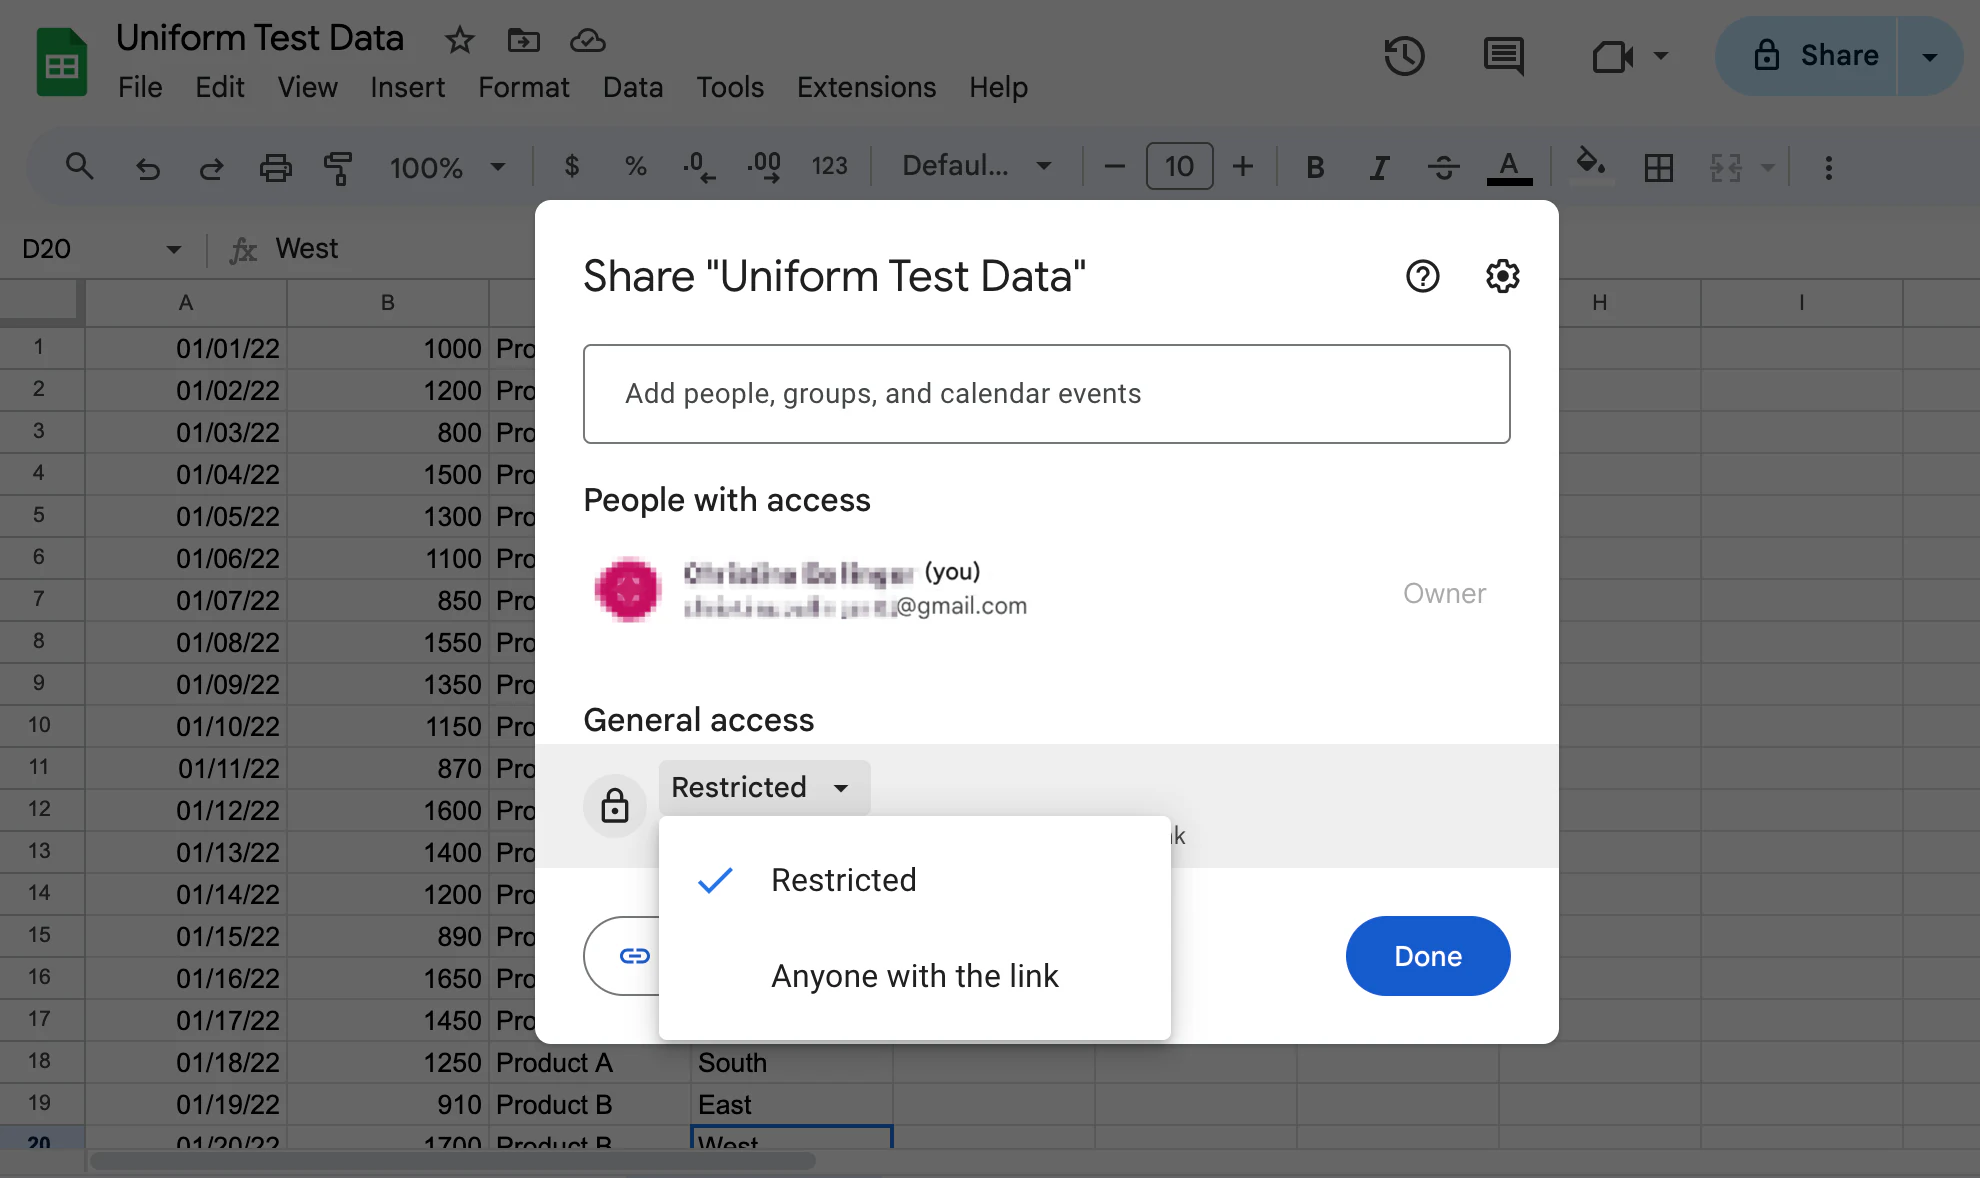The width and height of the screenshot is (1980, 1178).
Task: Toggle bold formatting
Action: pyautogui.click(x=1315, y=167)
